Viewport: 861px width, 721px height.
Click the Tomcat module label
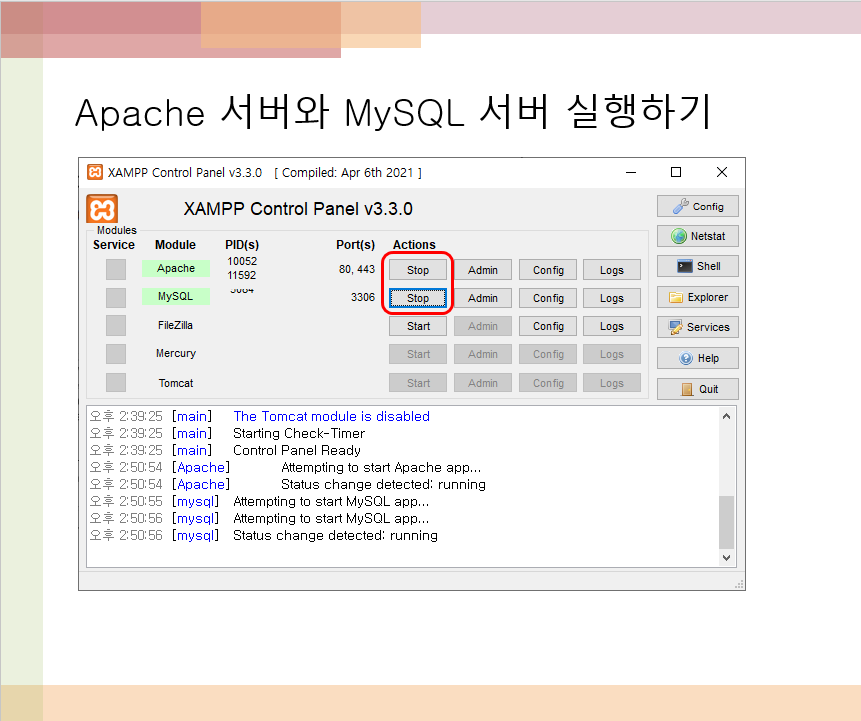176,383
